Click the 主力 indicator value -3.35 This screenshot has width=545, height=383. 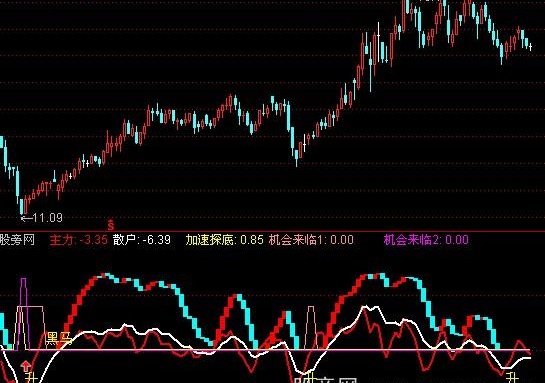coord(93,240)
